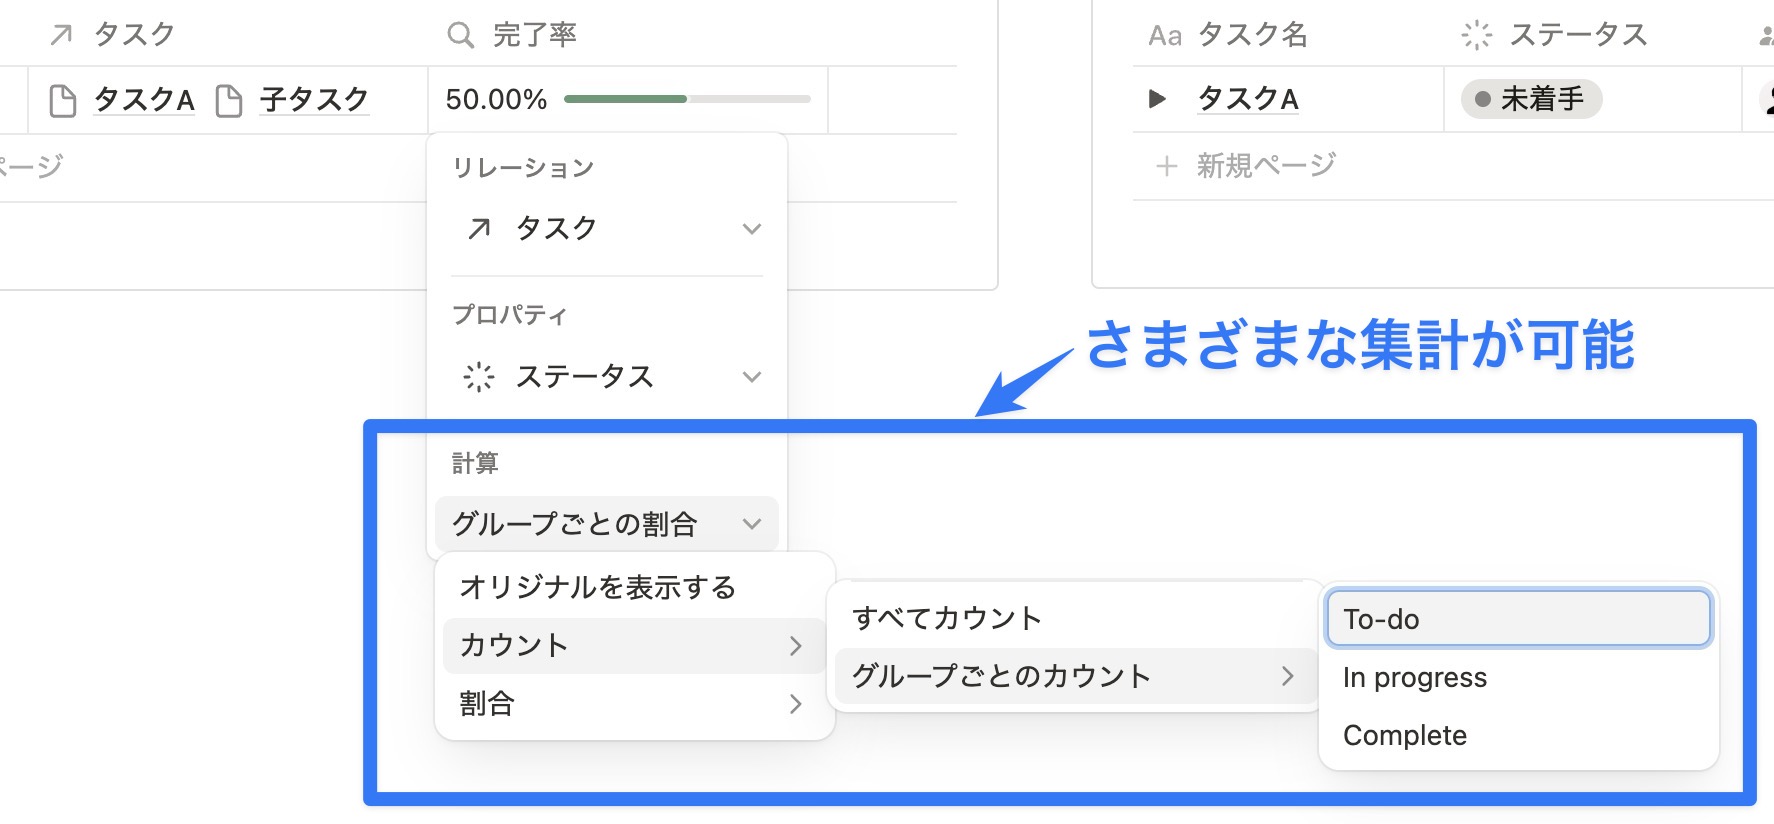
Task: Open タスクA page in タスク名 column
Action: point(1248,99)
